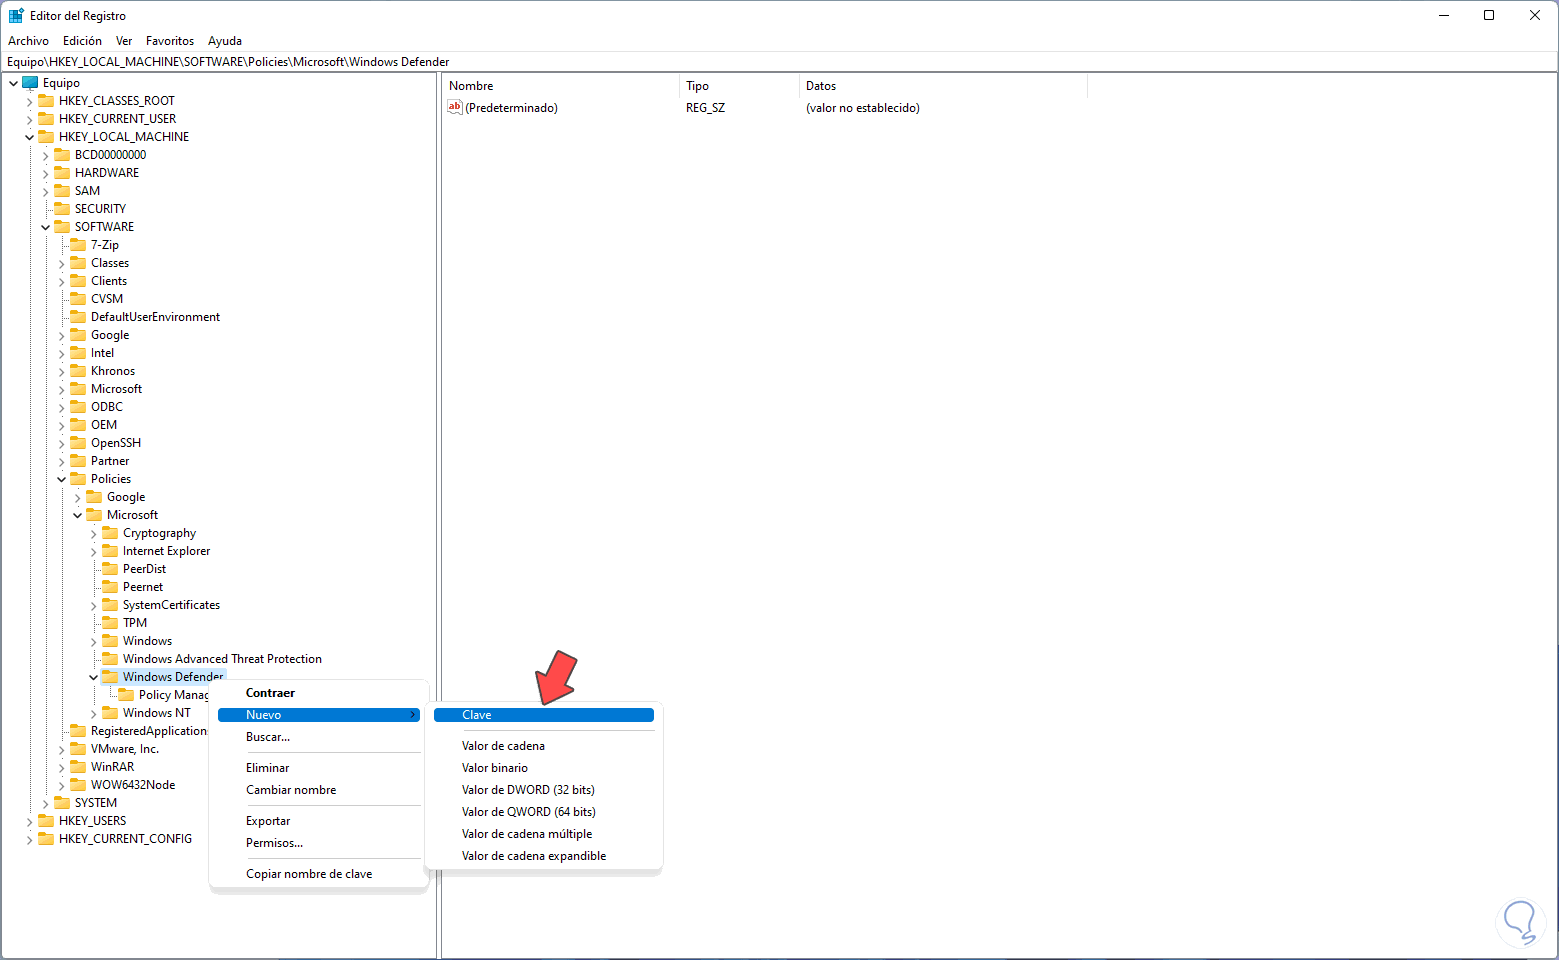Viewport: 1559px width, 960px height.
Task: Click the HARDWARE folder icon
Action: point(62,173)
